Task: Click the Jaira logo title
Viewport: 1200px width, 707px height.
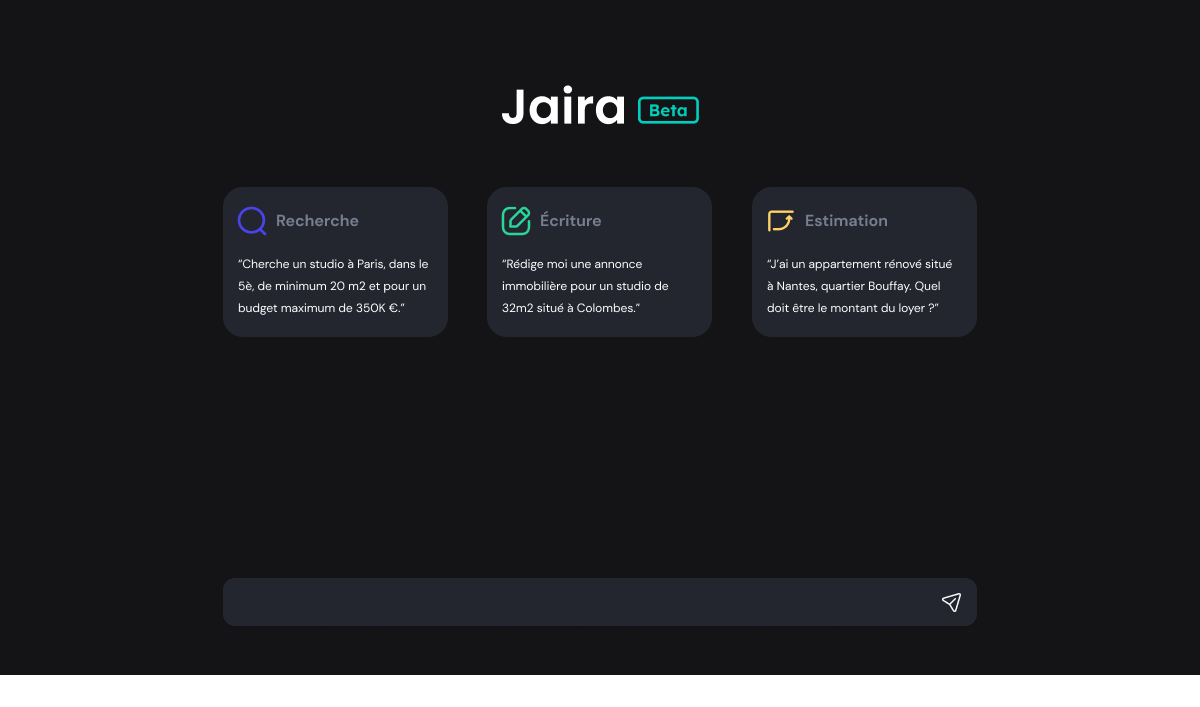Action: (563, 106)
